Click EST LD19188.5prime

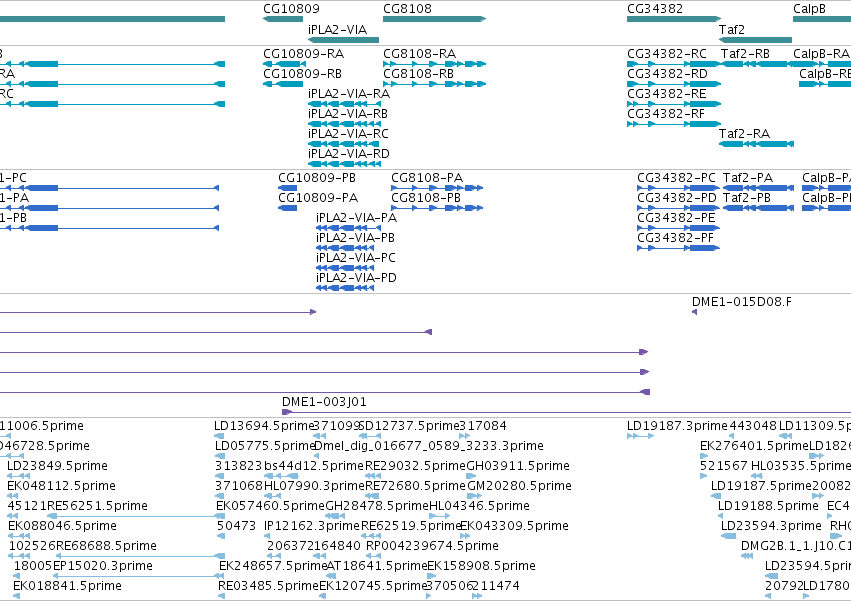pyautogui.click(x=768, y=507)
